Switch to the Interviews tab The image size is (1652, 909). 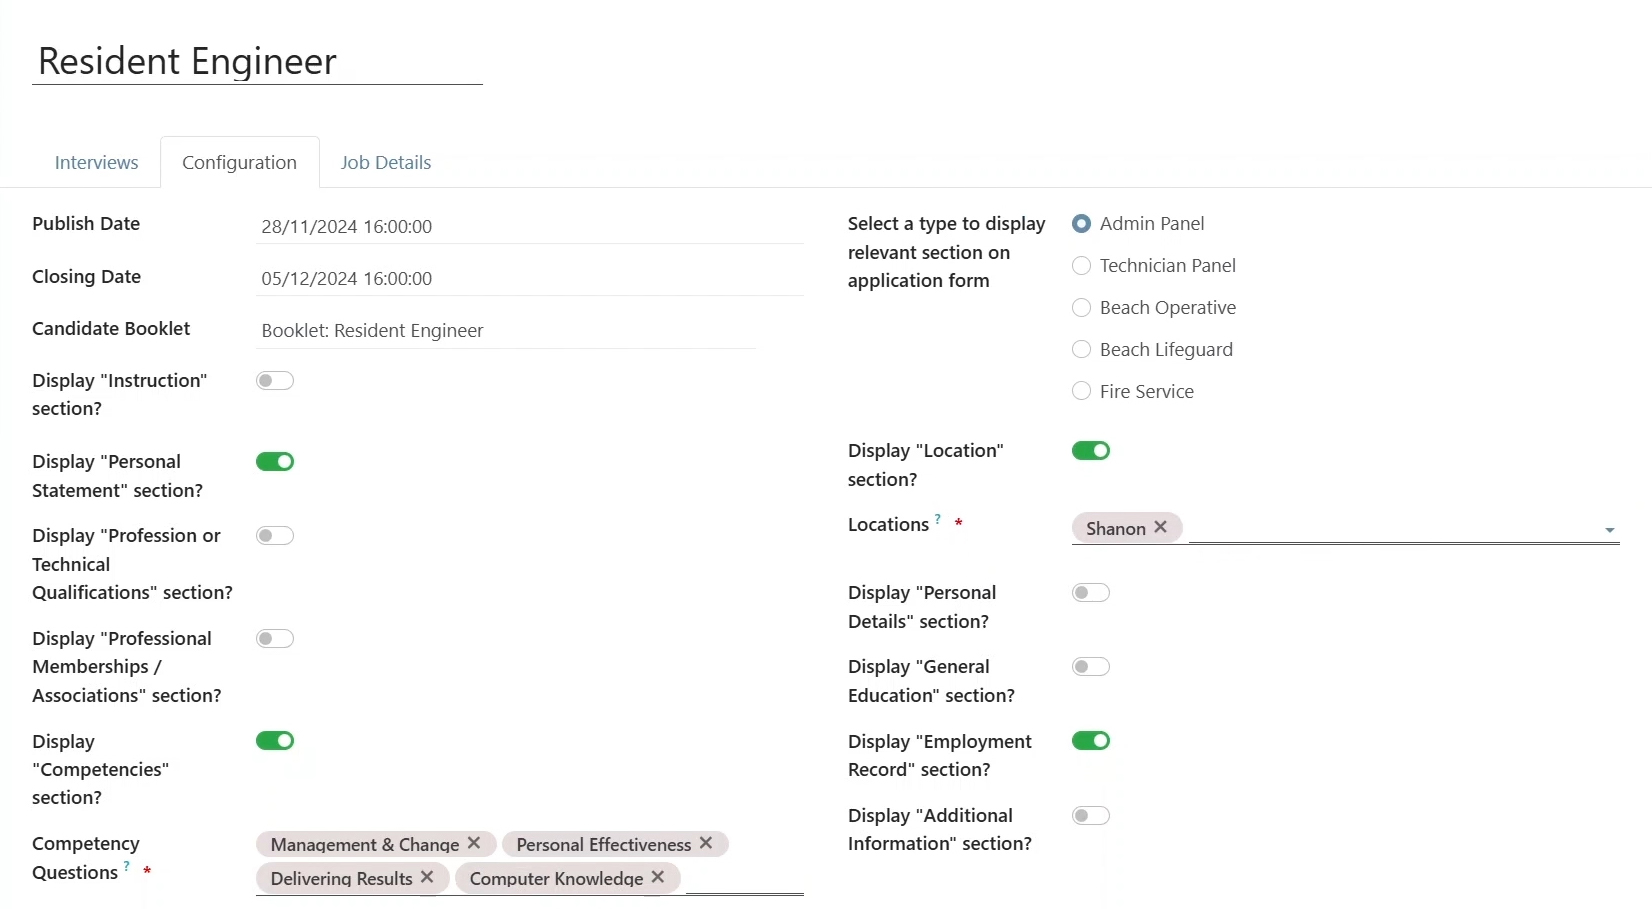[96, 163]
